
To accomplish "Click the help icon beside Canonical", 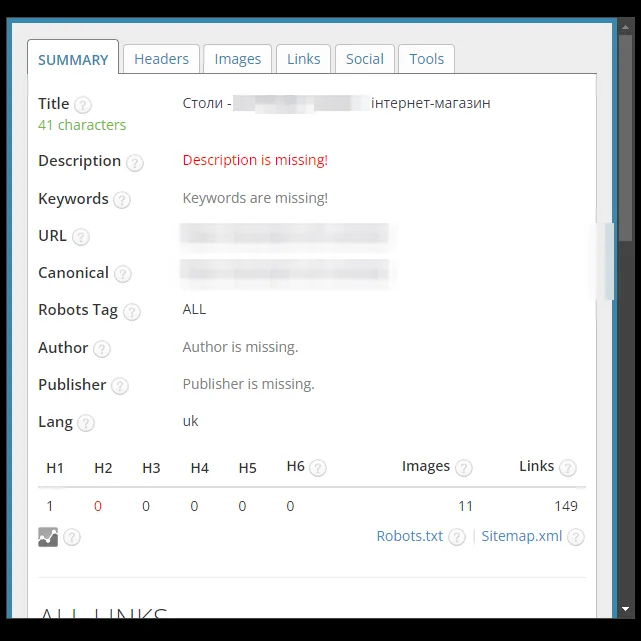I will click(x=123, y=274).
